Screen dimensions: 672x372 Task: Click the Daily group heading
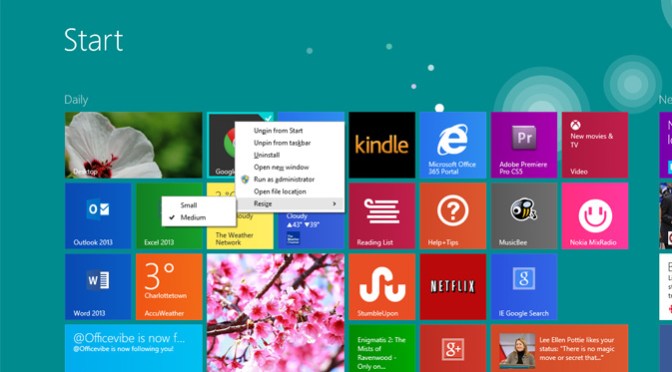76,100
